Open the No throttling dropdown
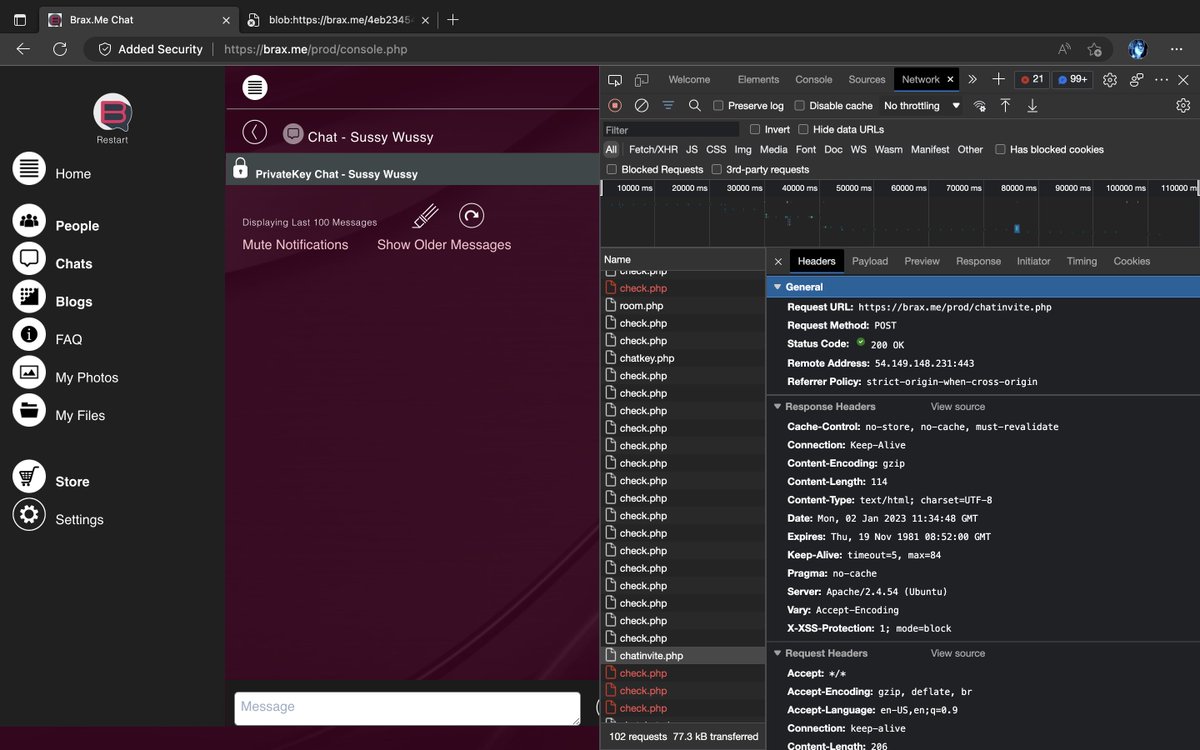1200x750 pixels. click(921, 105)
